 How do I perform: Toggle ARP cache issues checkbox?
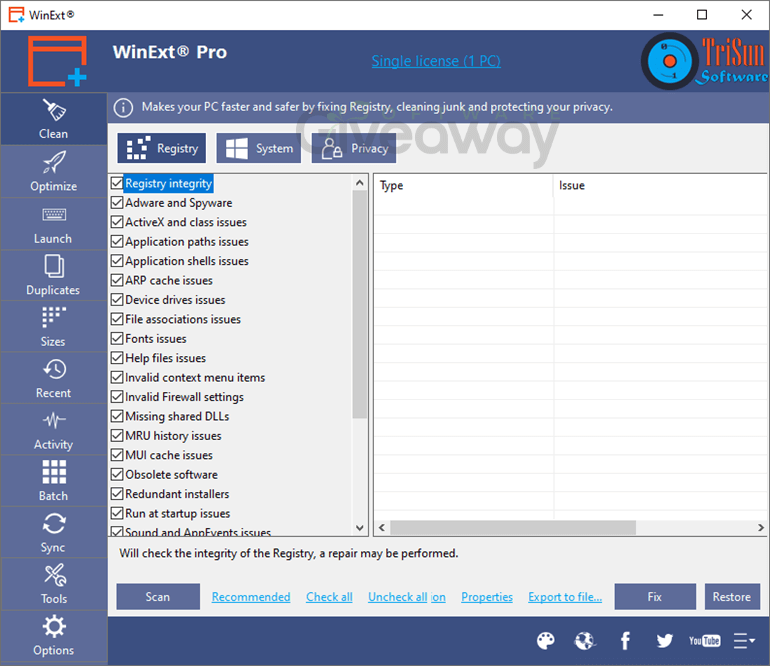click(117, 280)
